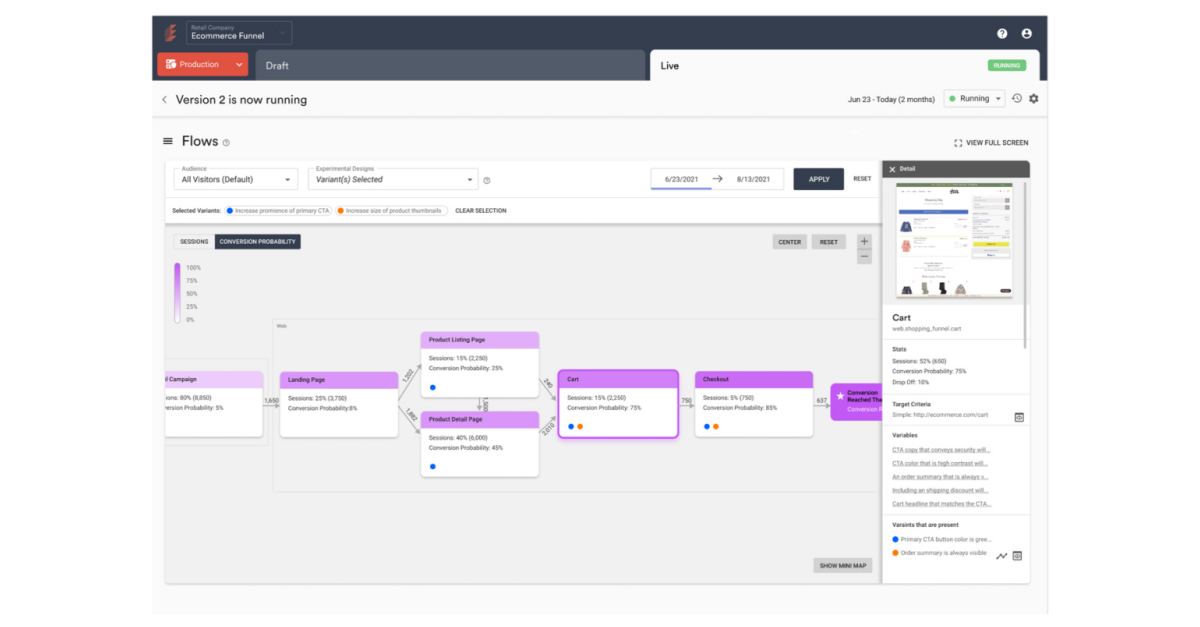1200x627 pixels.
Task: Click the hamburger menu beside Flows
Action: [169, 142]
